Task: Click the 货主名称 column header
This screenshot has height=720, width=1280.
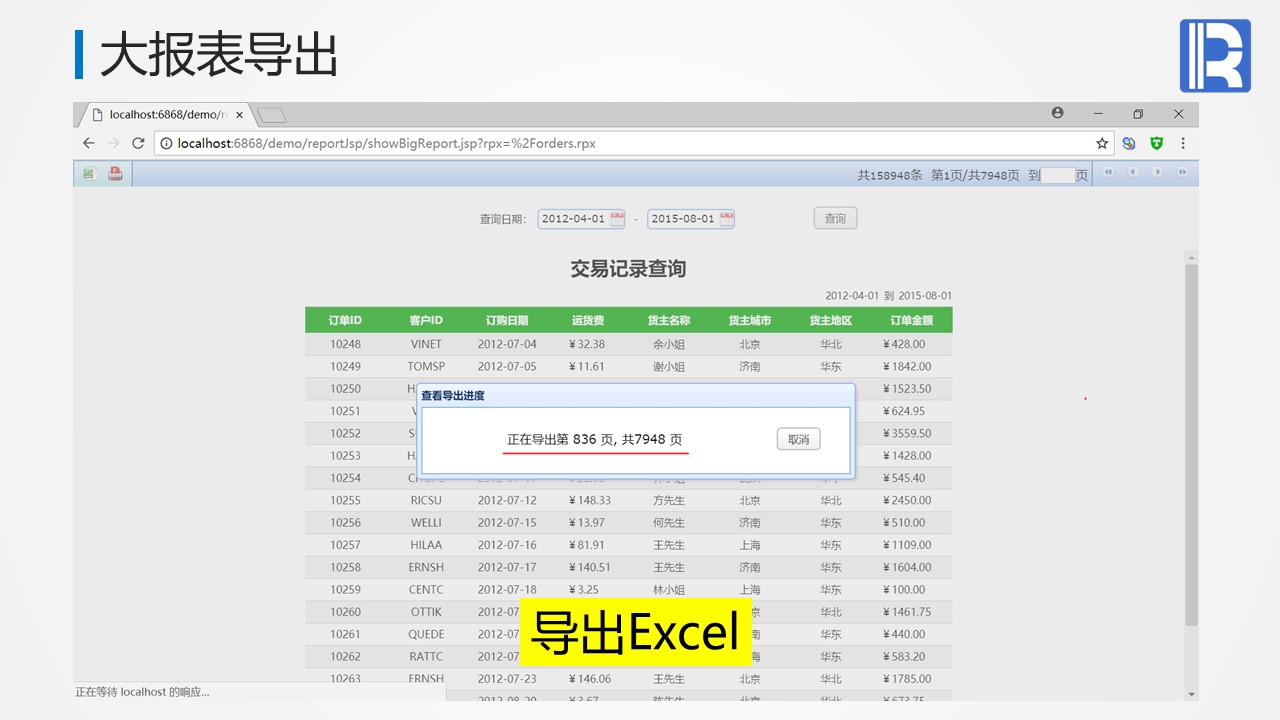Action: point(669,321)
